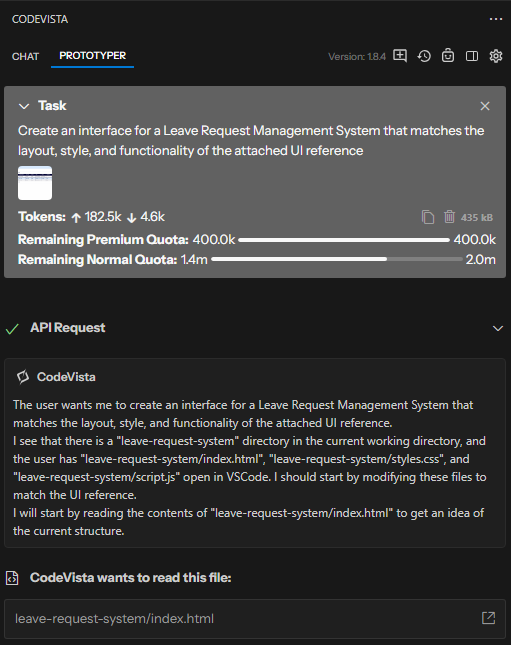Click the robot agent icon
Viewport: 511px width, 645px height.
448,56
